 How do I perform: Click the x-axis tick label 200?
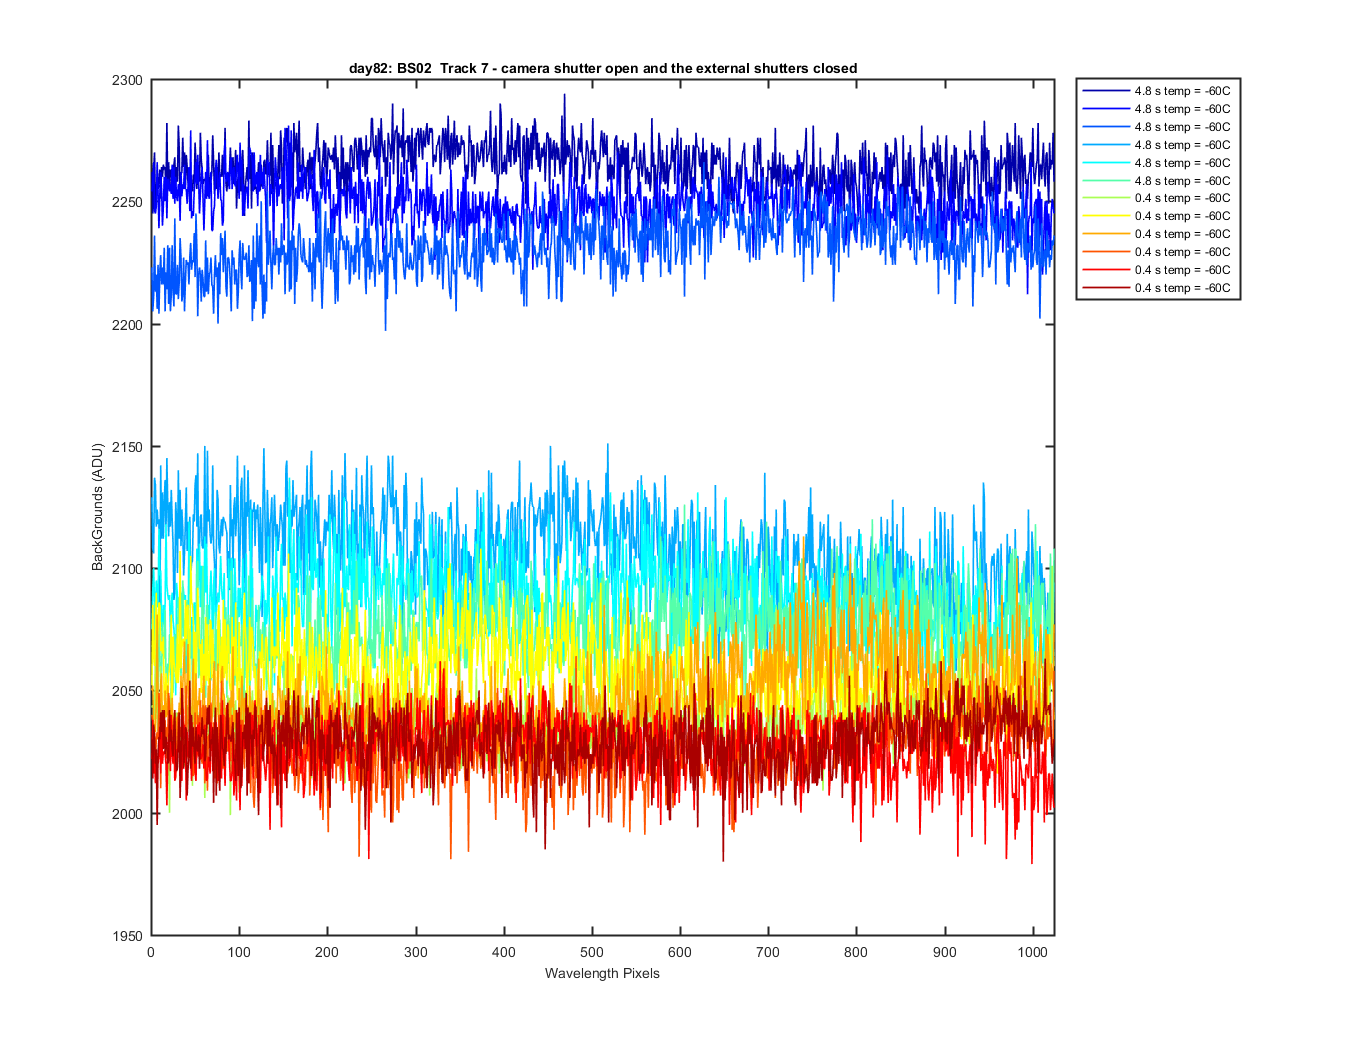327,952
